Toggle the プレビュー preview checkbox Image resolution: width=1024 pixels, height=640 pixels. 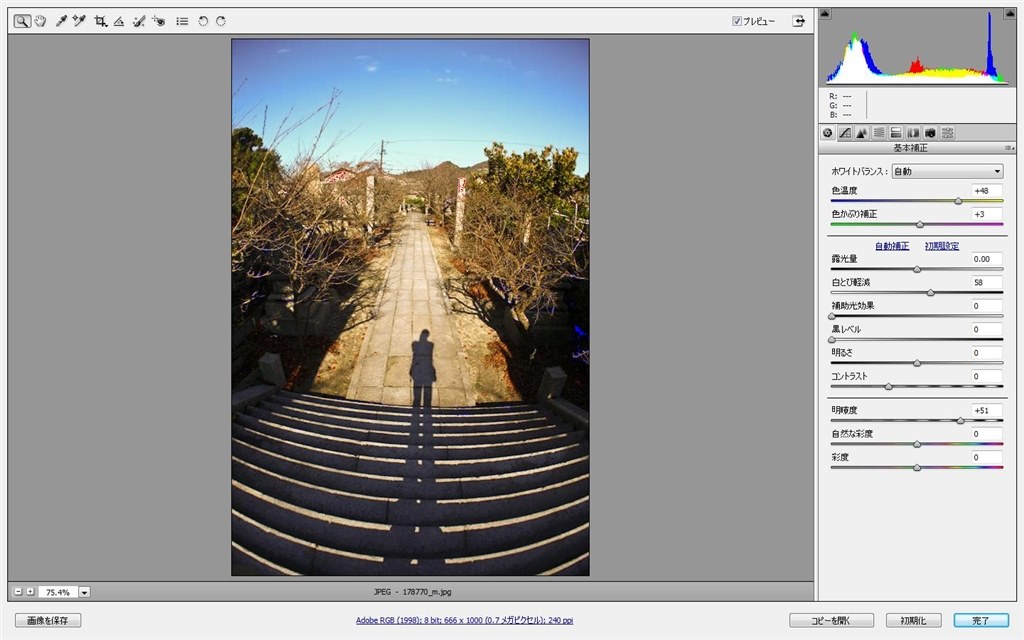pyautogui.click(x=737, y=21)
